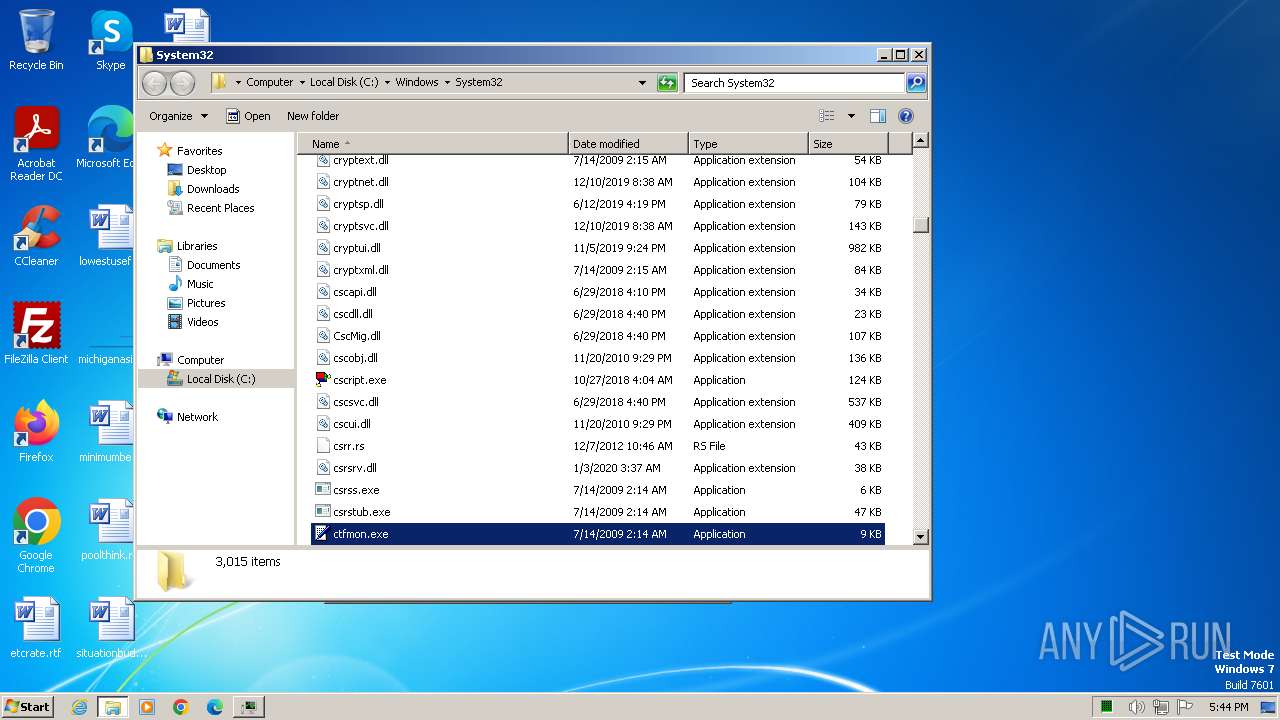Open Internet Explorer from the taskbar
Viewport: 1280px width, 720px height.
coord(79,707)
